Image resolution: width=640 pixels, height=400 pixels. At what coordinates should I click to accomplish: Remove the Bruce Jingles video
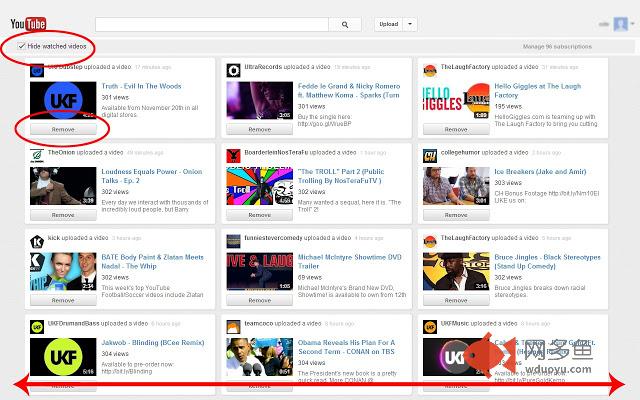pos(456,300)
